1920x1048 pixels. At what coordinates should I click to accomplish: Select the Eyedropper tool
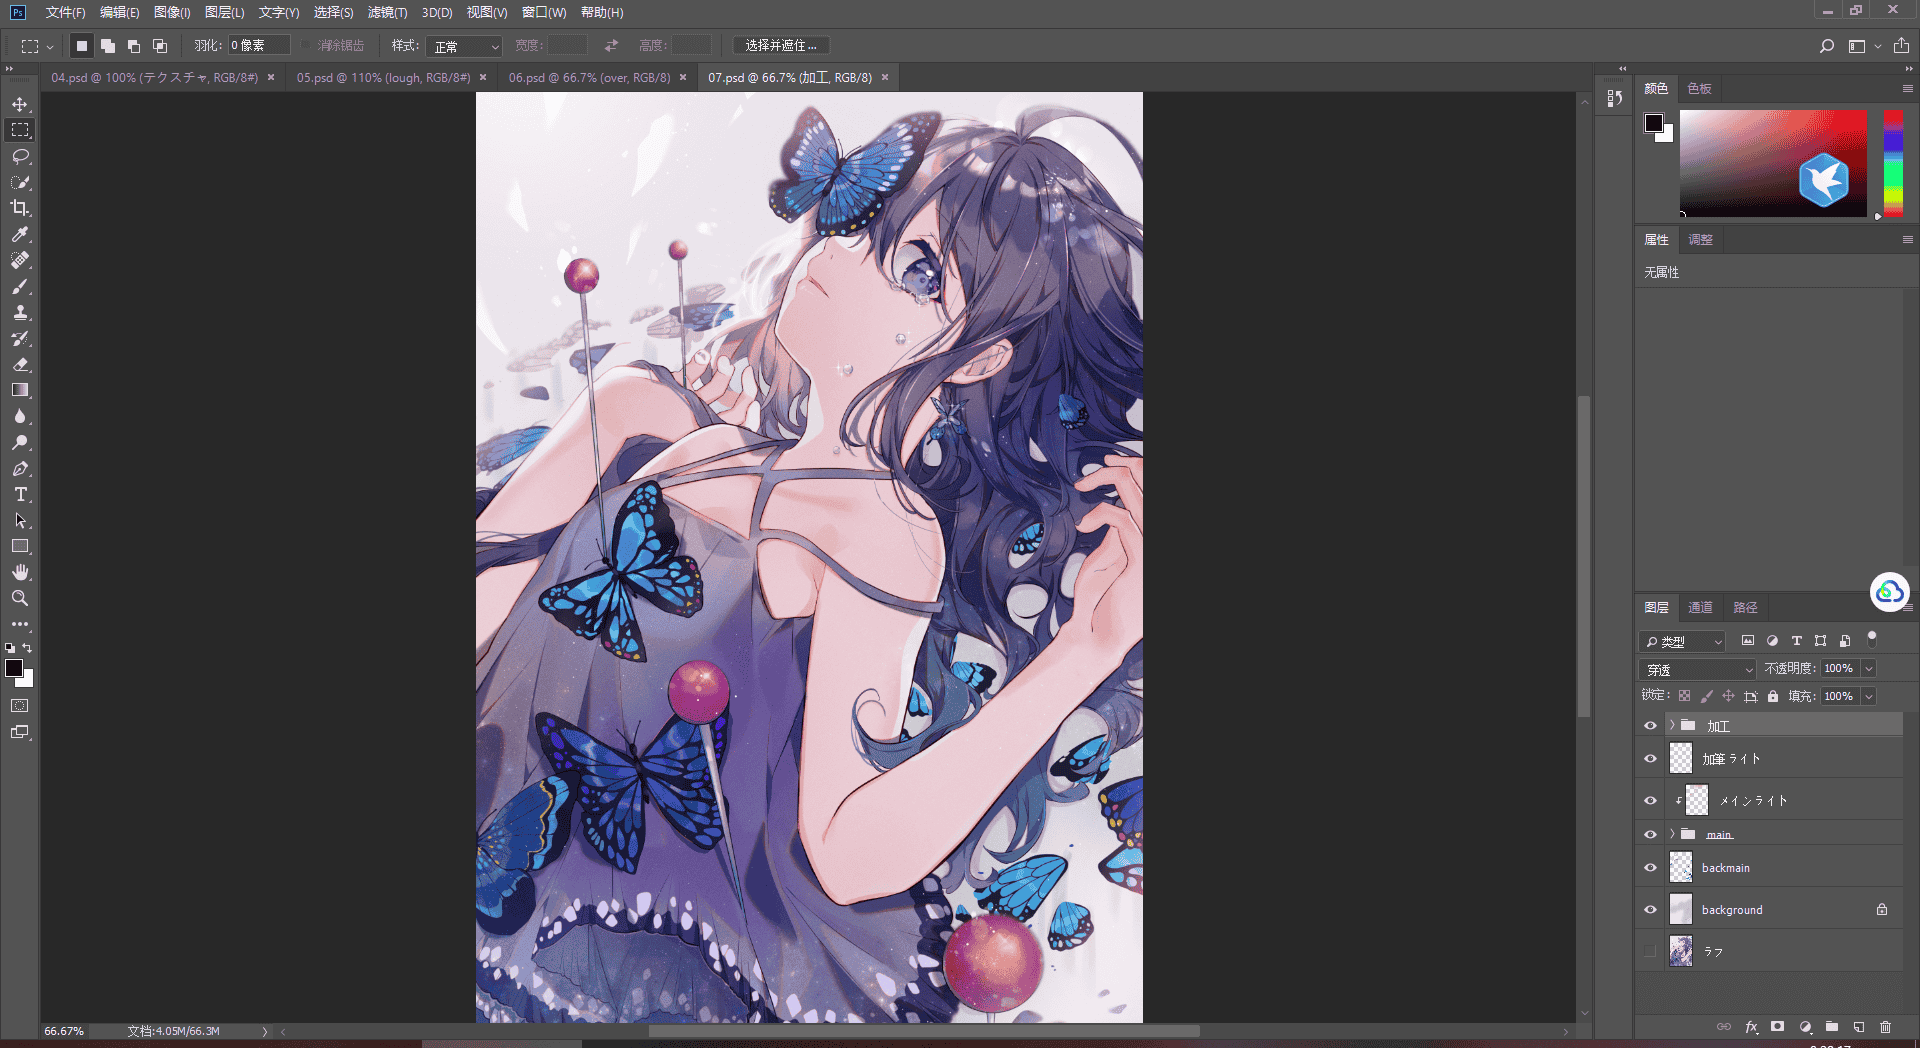tap(20, 234)
